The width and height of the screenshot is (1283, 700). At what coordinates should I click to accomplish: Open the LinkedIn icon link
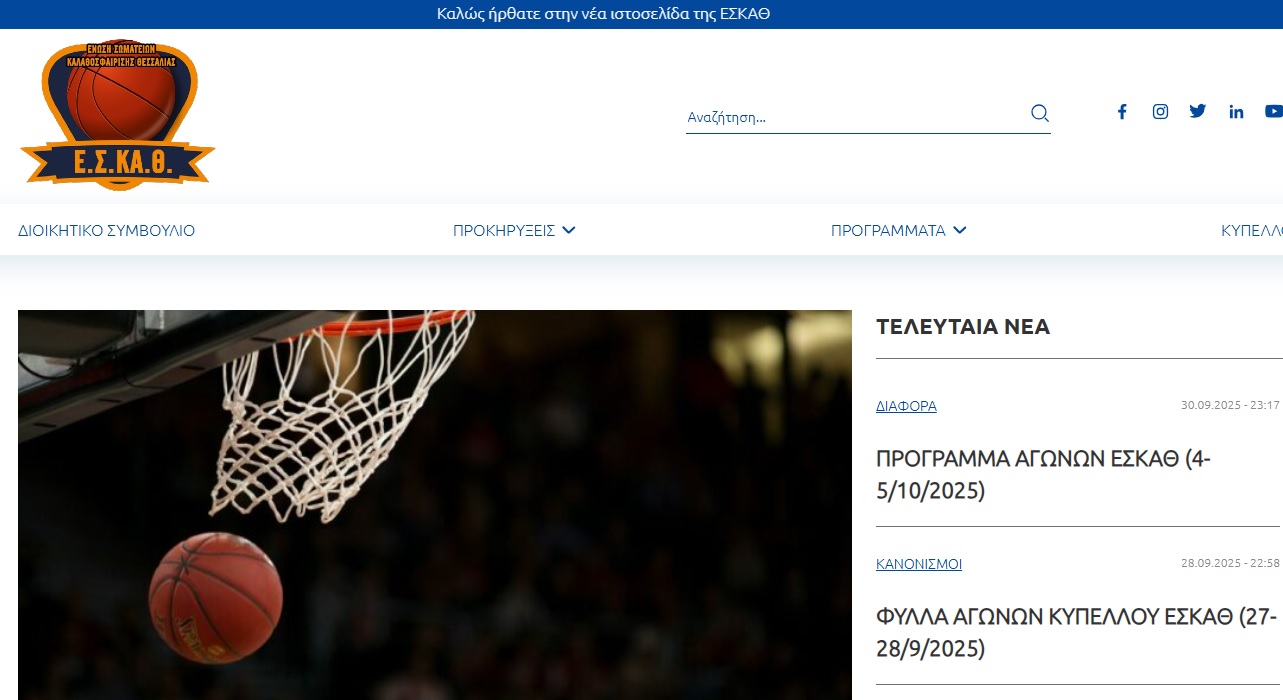pyautogui.click(x=1236, y=112)
